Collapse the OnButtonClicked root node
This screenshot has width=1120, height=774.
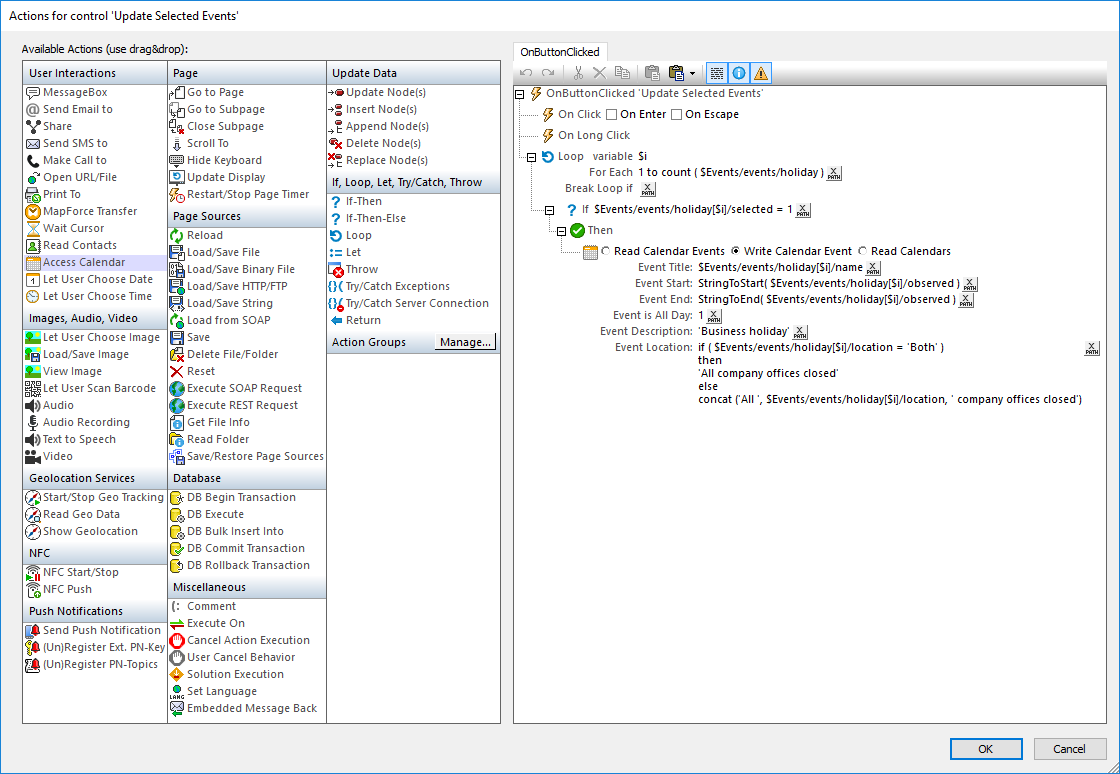519,92
